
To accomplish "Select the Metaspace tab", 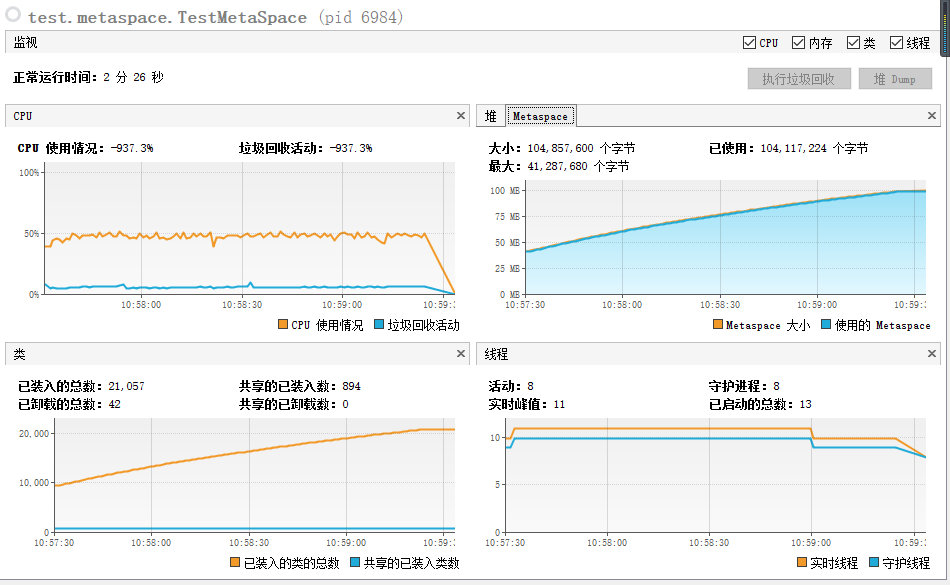I will [540, 116].
